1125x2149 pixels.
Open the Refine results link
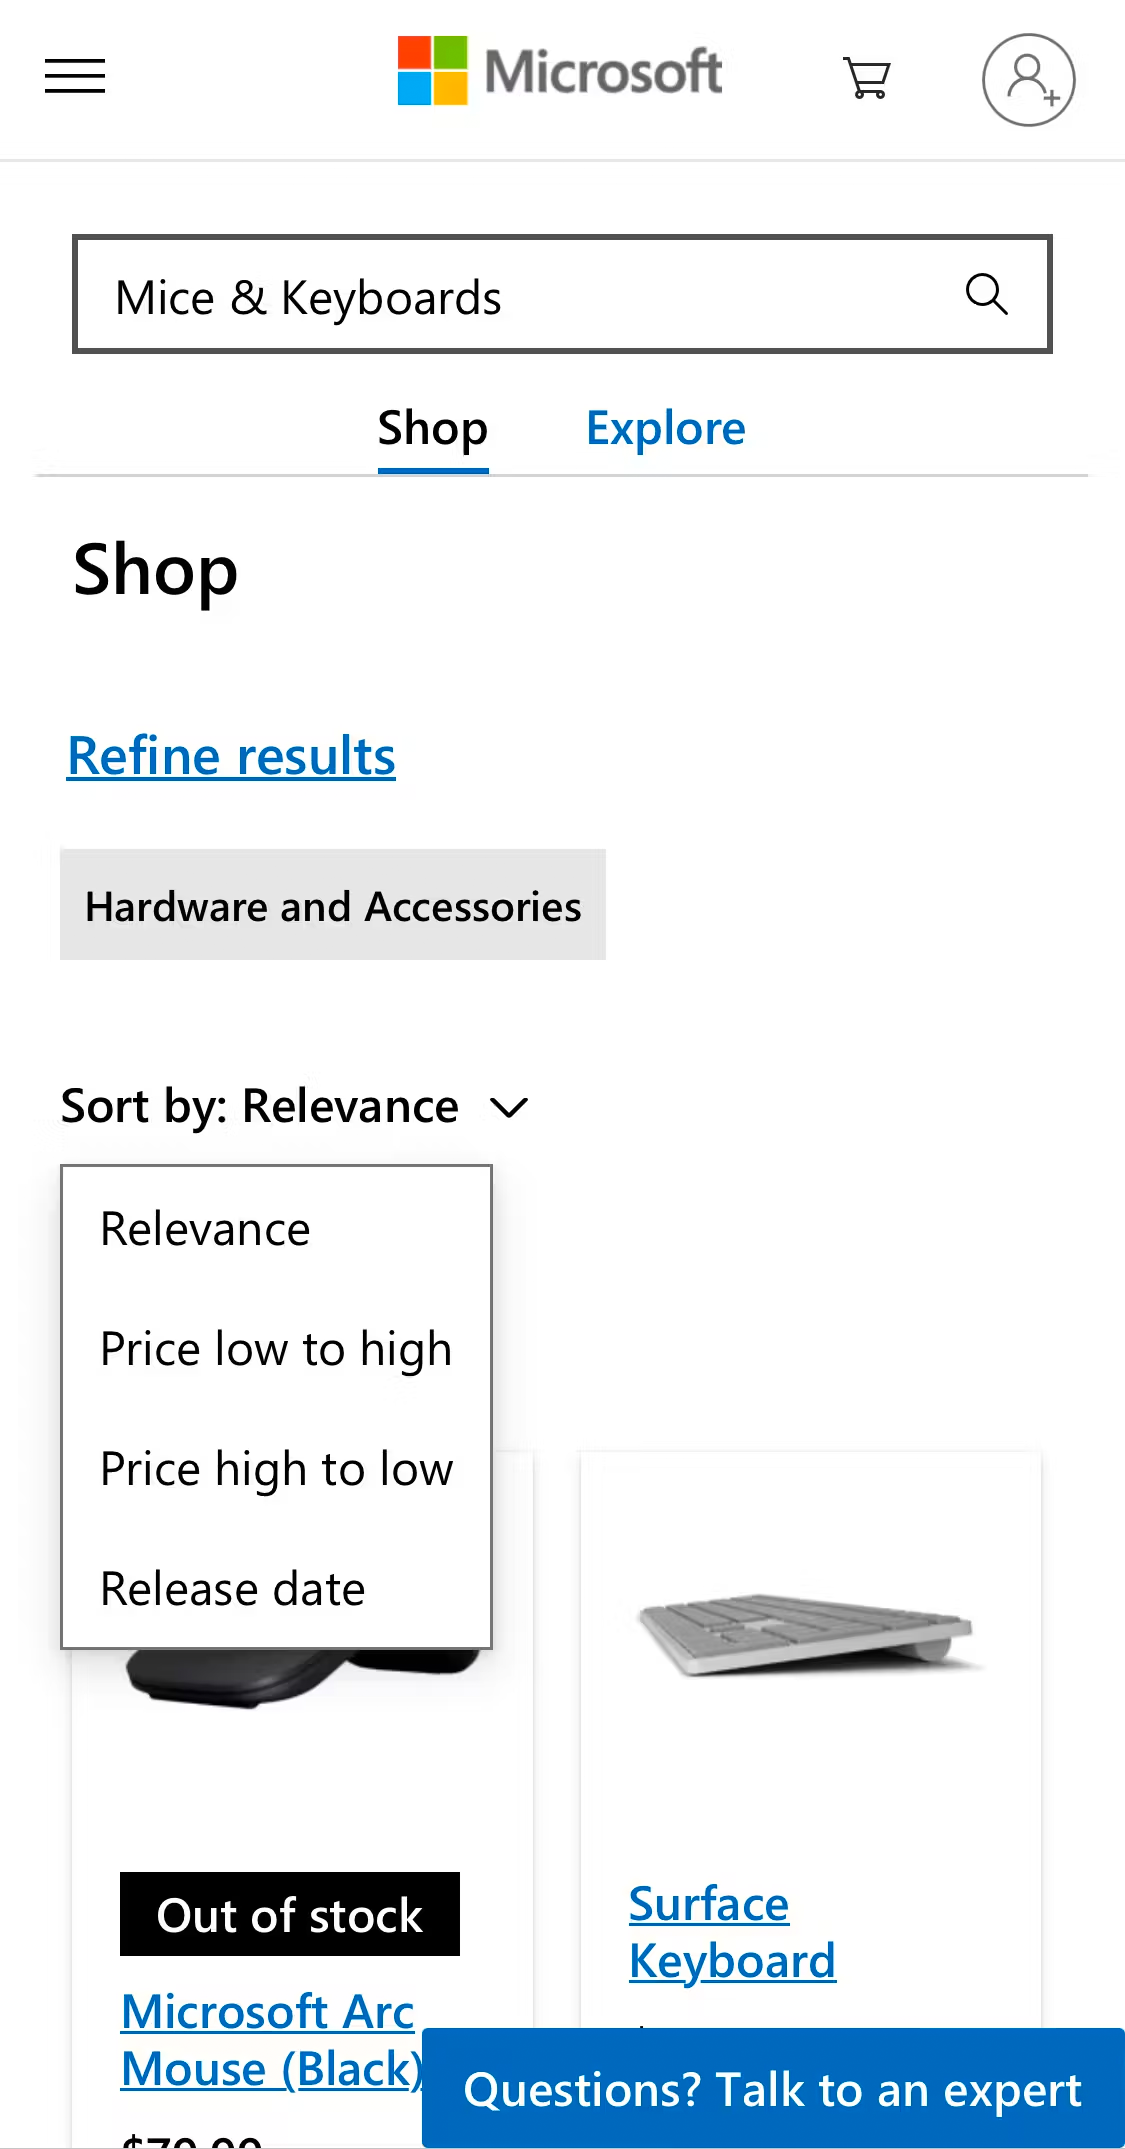tap(231, 756)
